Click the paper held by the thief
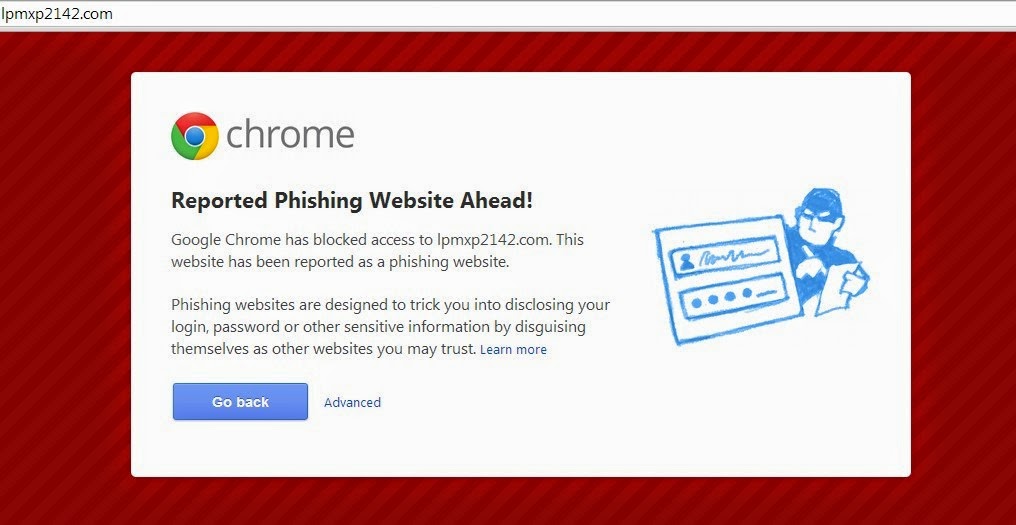Image resolution: width=1016 pixels, height=525 pixels. click(842, 286)
